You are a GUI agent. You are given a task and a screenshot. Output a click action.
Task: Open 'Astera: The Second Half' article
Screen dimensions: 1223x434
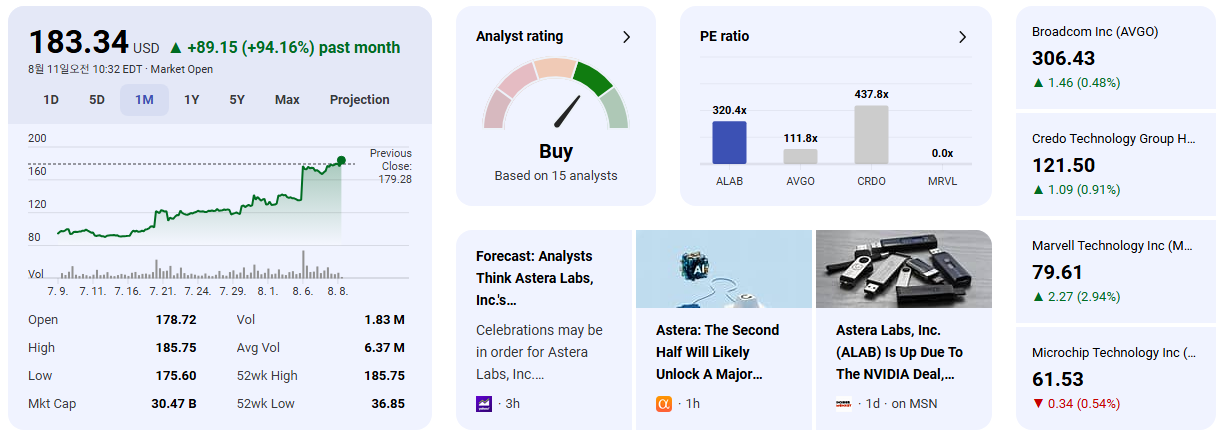click(x=724, y=330)
